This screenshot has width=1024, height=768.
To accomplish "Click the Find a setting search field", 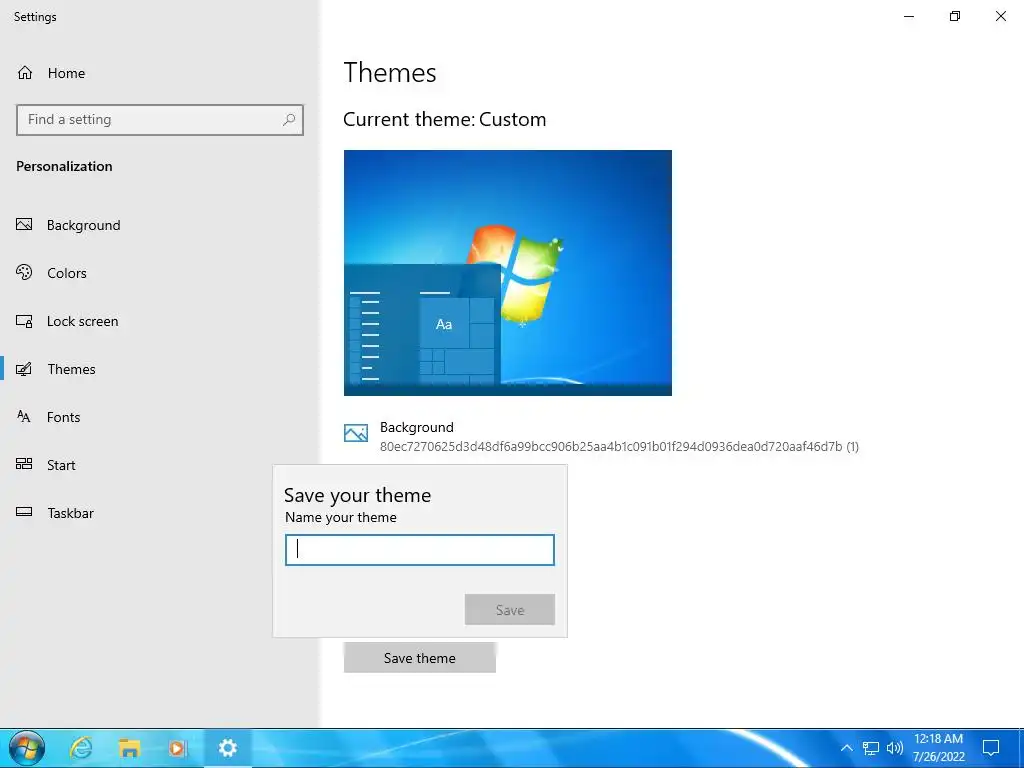I will click(x=160, y=120).
